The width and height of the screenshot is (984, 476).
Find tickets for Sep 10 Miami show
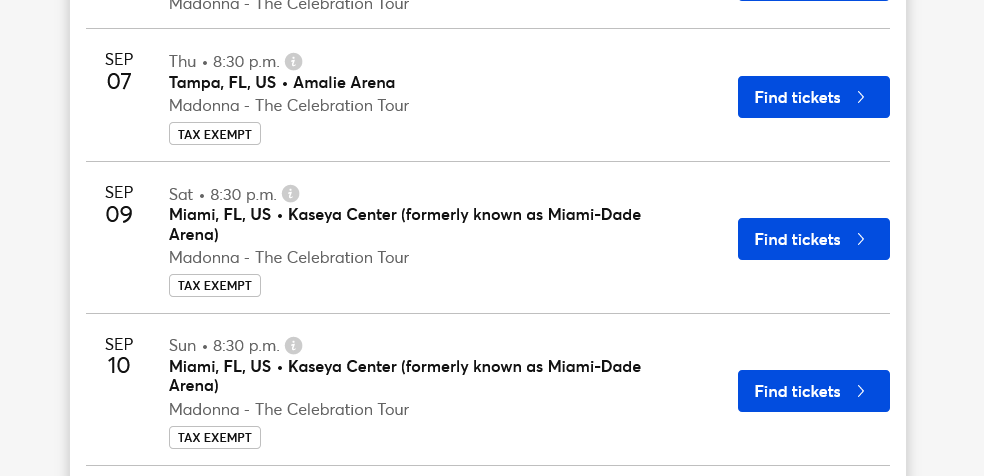pos(813,391)
